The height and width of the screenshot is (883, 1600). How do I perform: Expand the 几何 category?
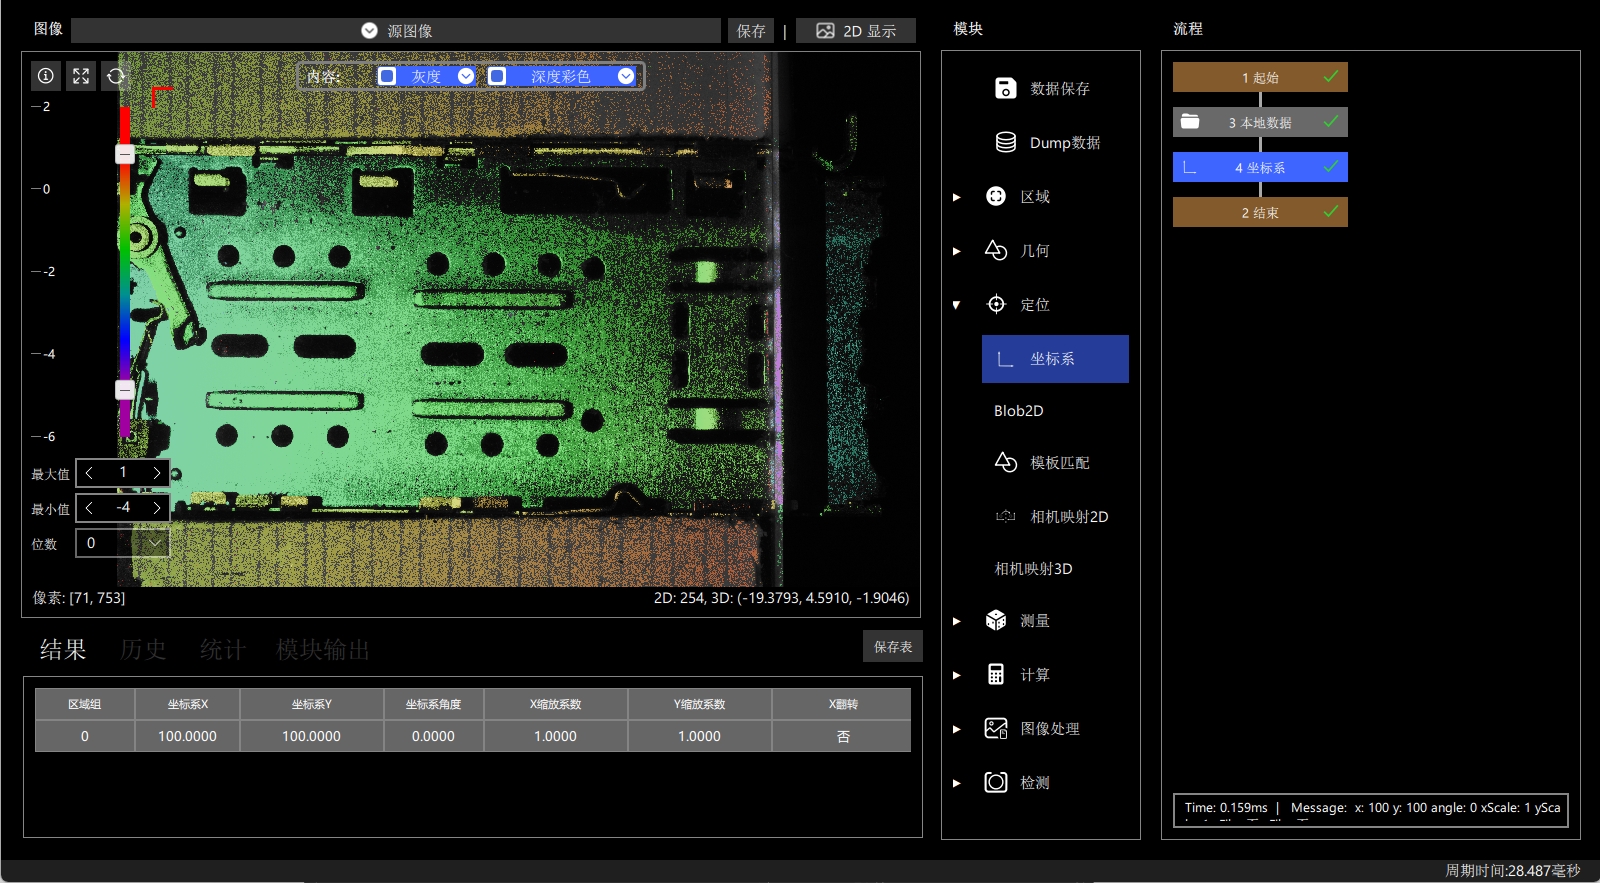click(957, 251)
